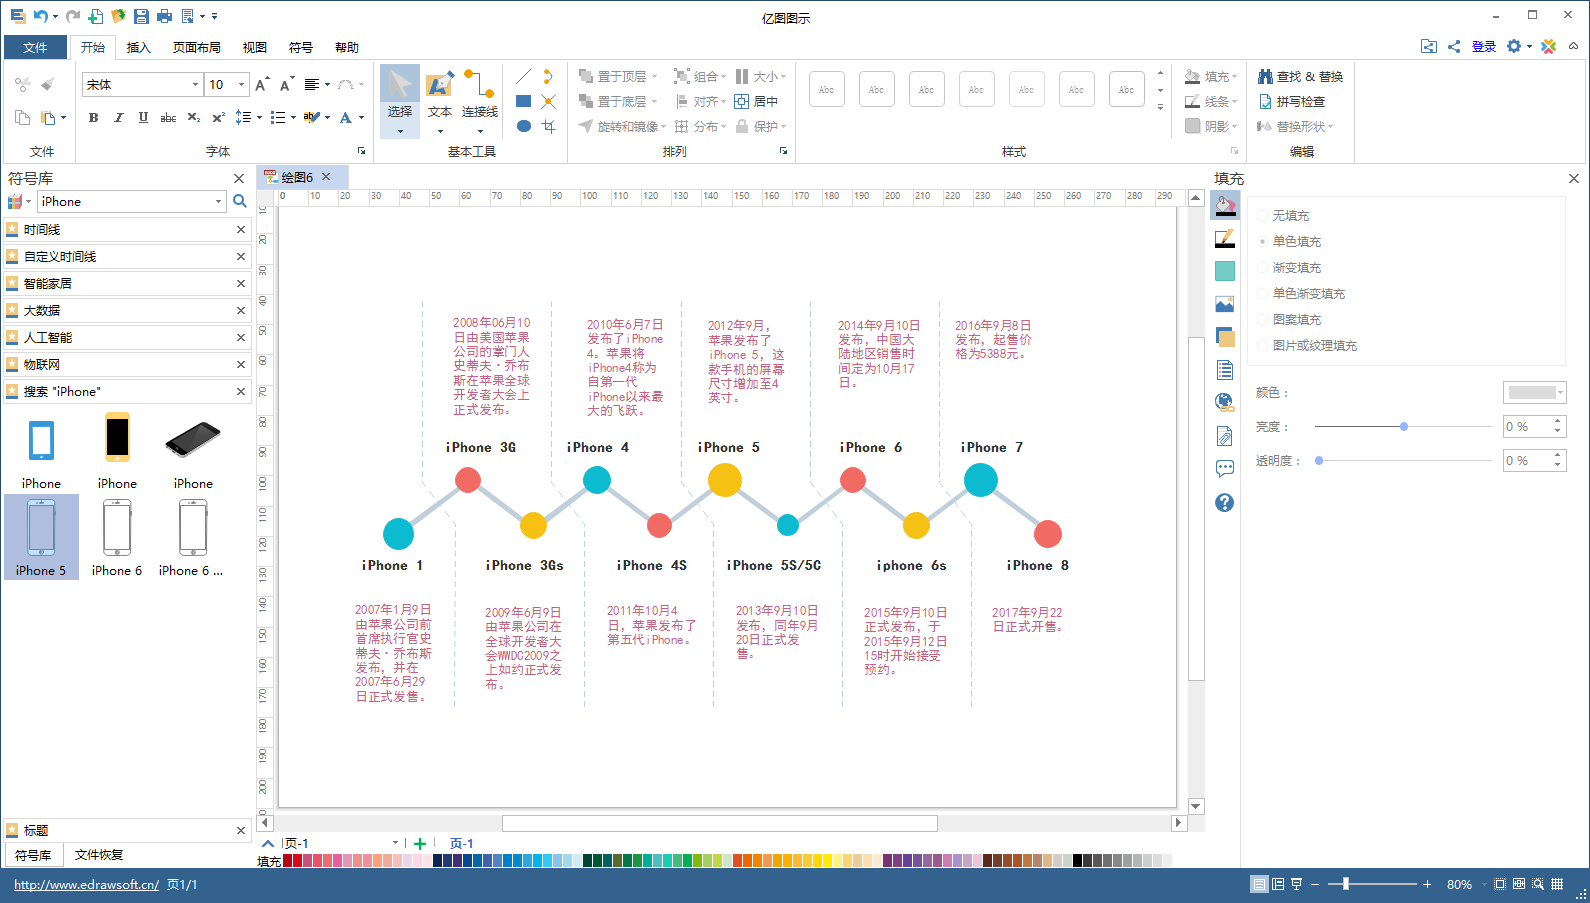Viewport: 1590px width, 903px height.
Task: Select the Pattern Fill radio option
Action: coord(1263,320)
